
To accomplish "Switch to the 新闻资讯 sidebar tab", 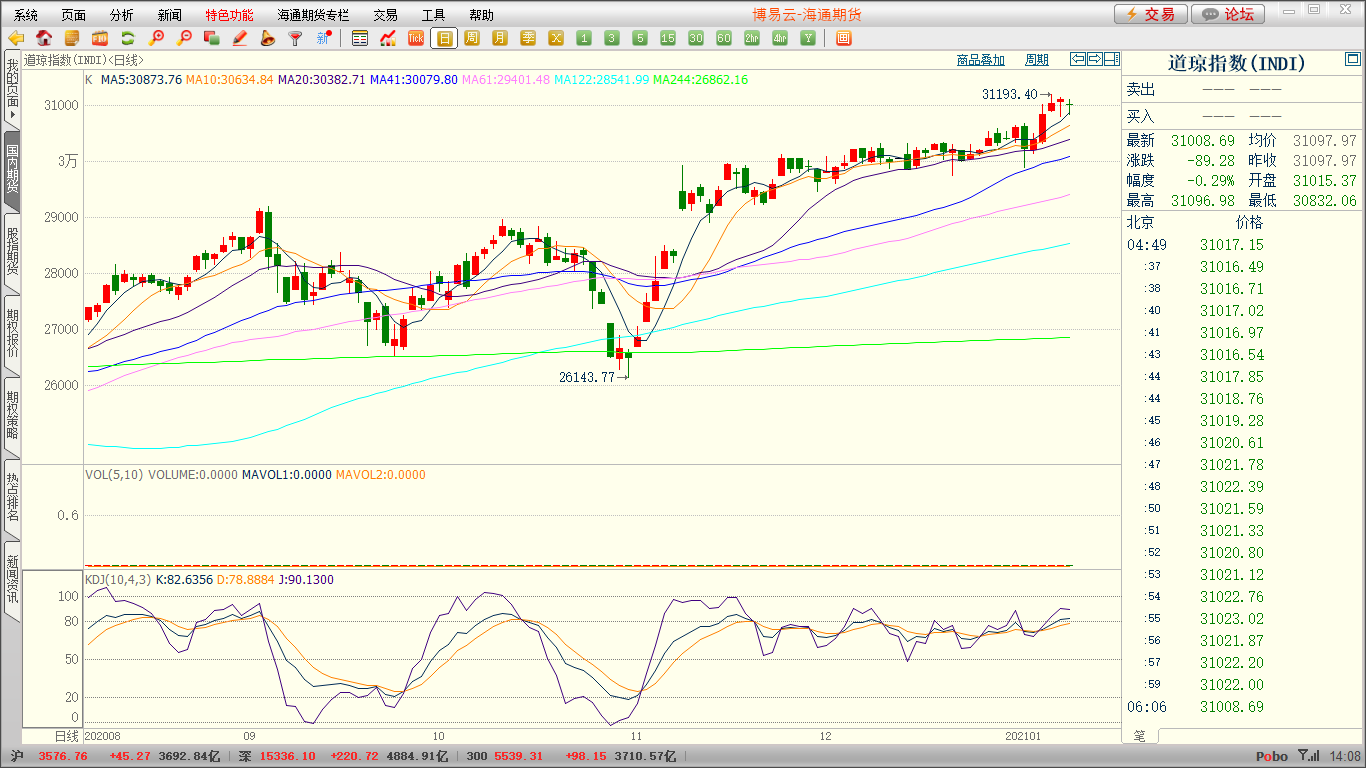I will click(12, 579).
